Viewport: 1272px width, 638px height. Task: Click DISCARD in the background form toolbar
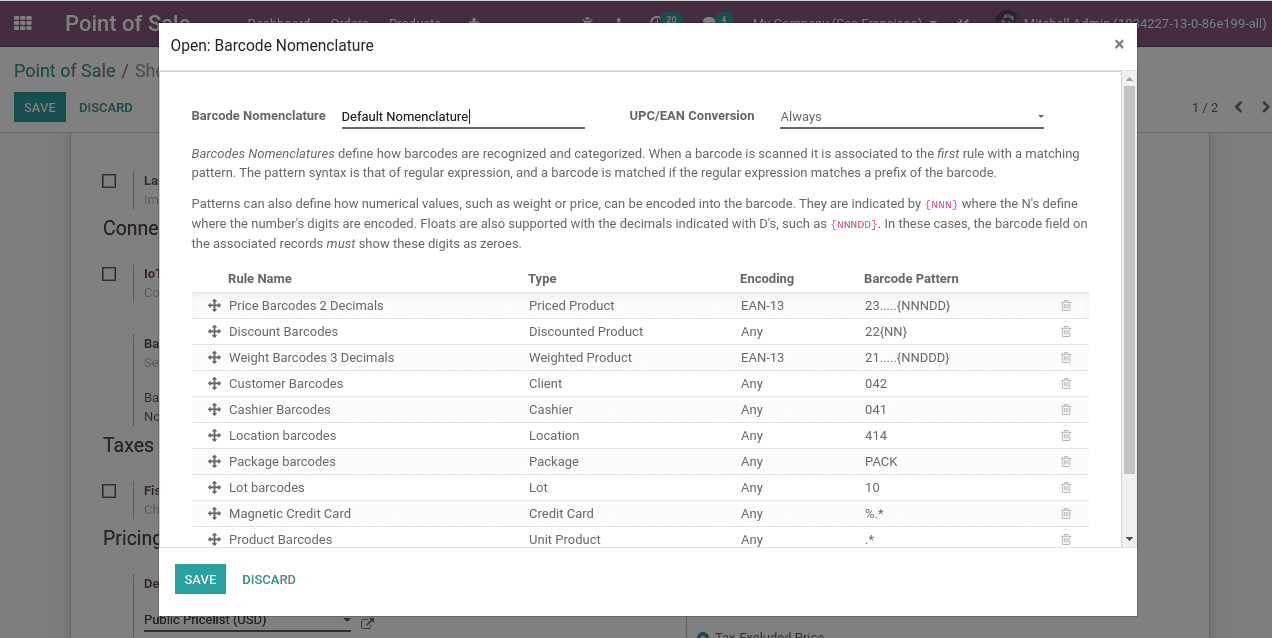pyautogui.click(x=106, y=107)
